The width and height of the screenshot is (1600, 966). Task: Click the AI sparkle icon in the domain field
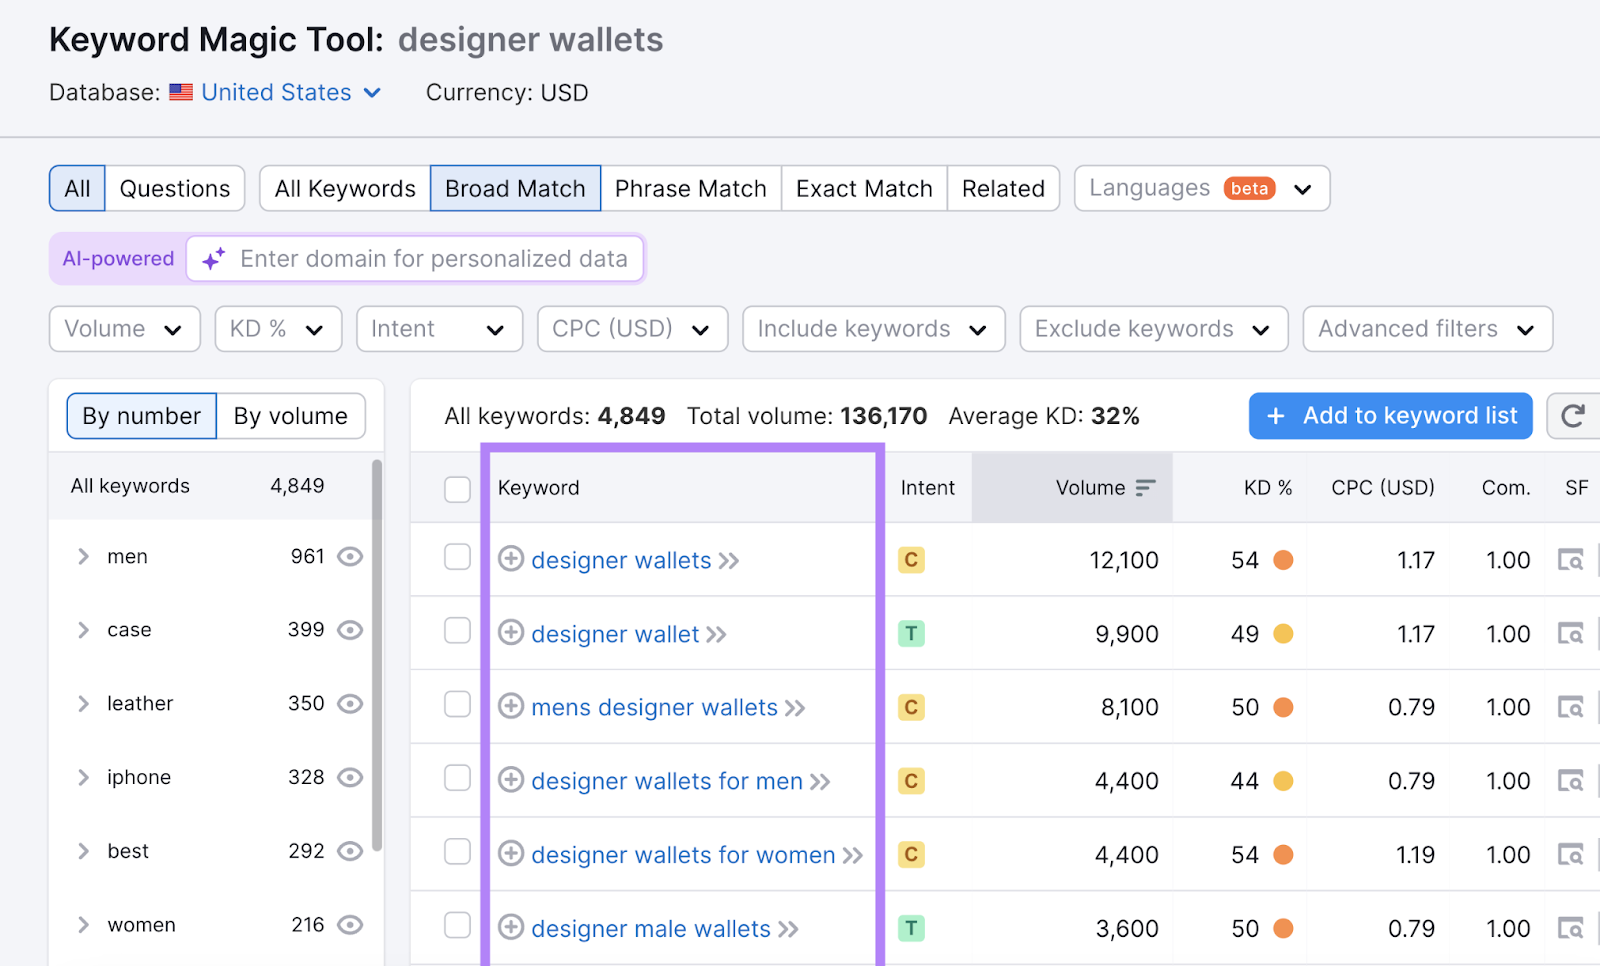(x=212, y=258)
